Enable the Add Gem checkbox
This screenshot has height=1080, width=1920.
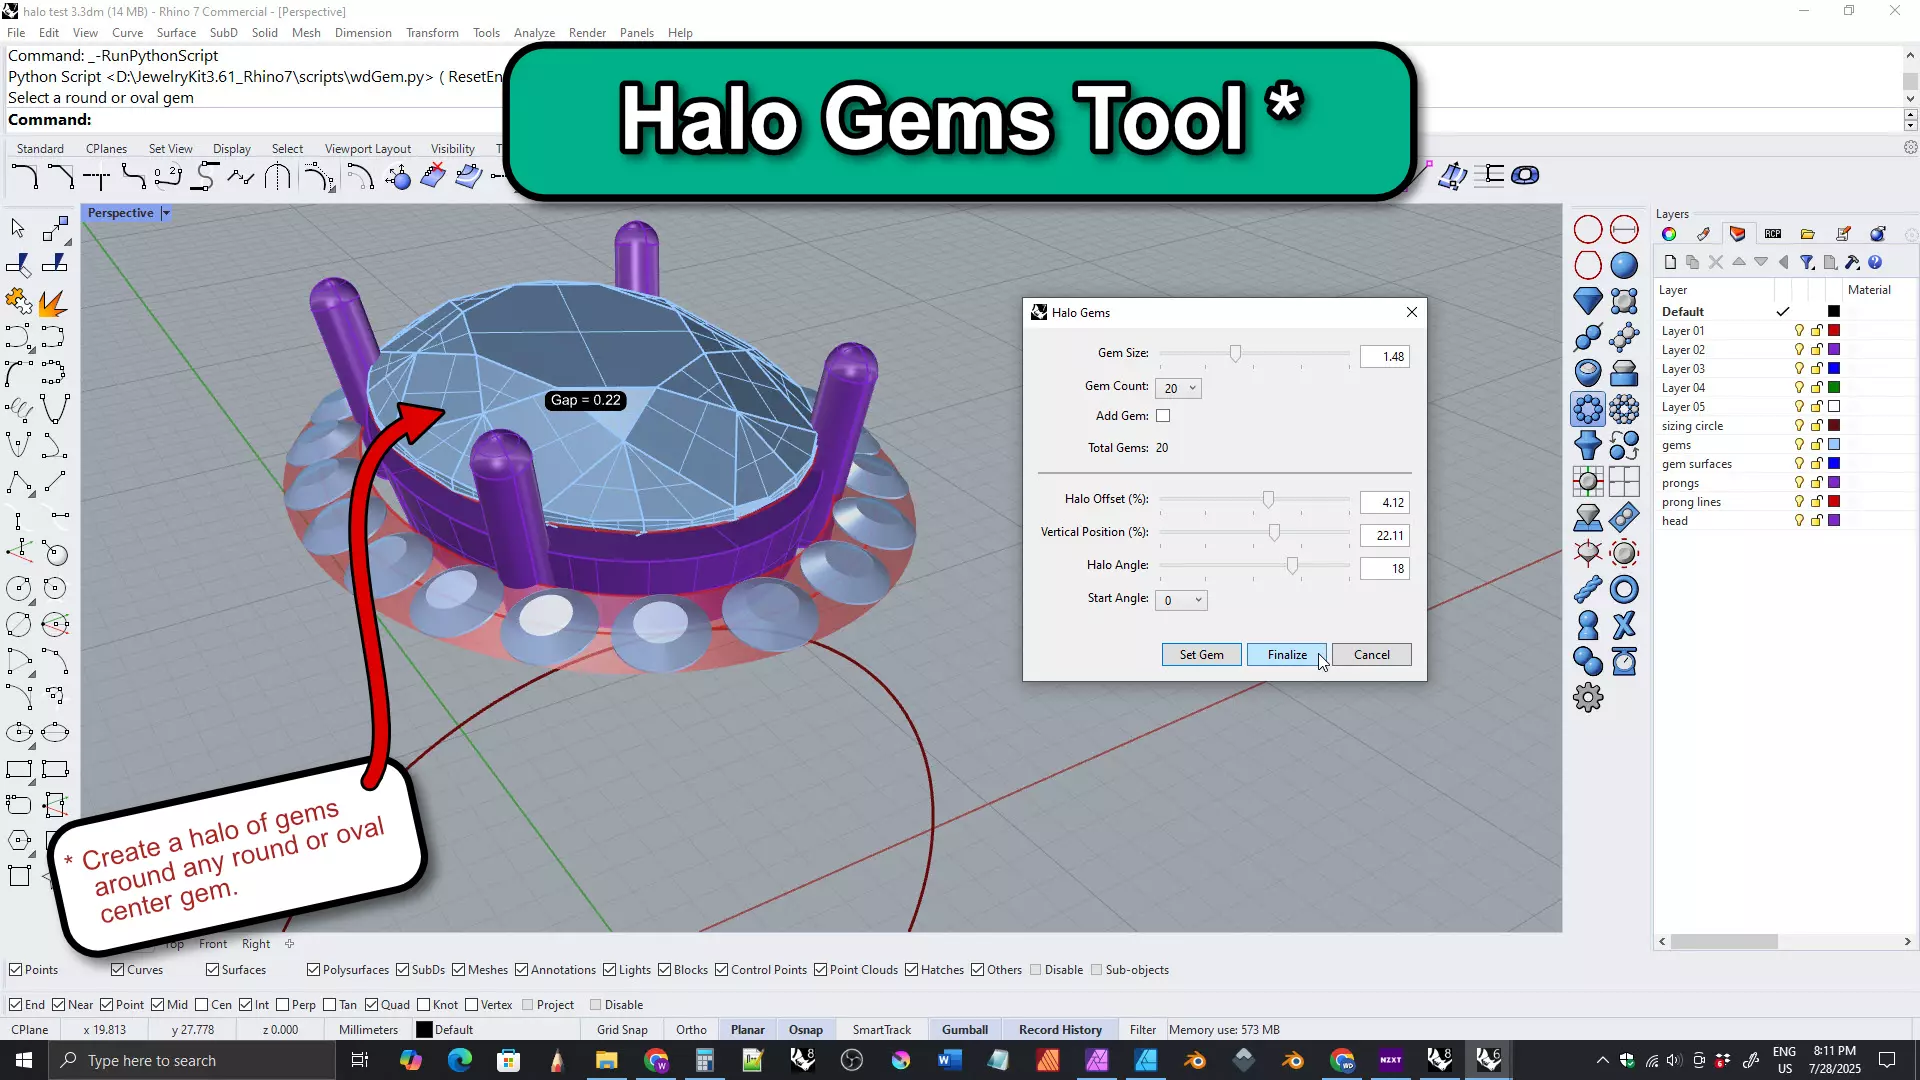click(x=1163, y=416)
